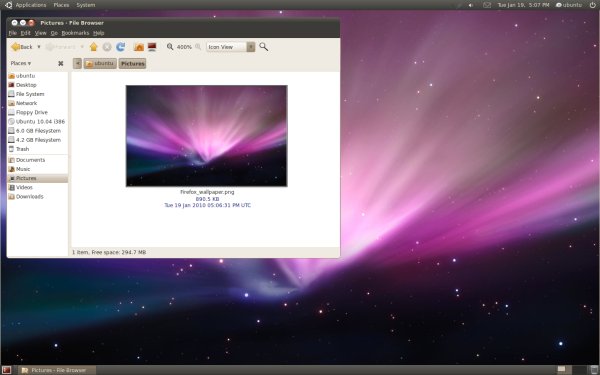Open the System menu in the top panel

click(86, 5)
